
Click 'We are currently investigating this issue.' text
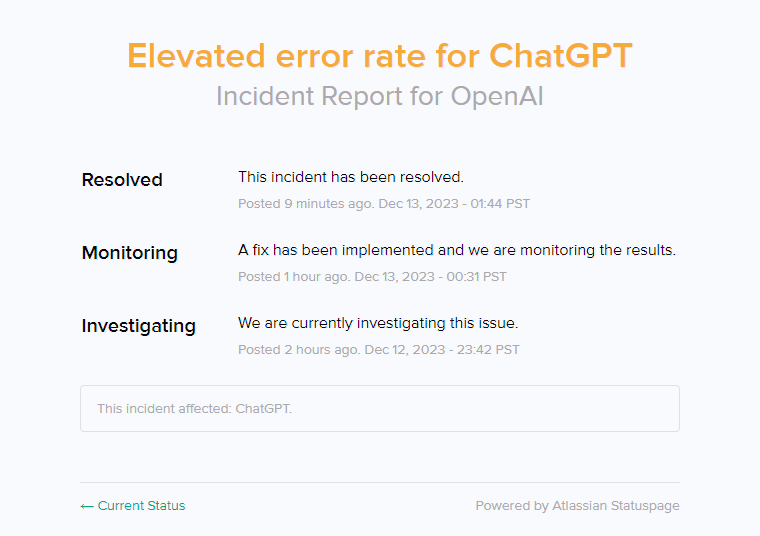378,323
